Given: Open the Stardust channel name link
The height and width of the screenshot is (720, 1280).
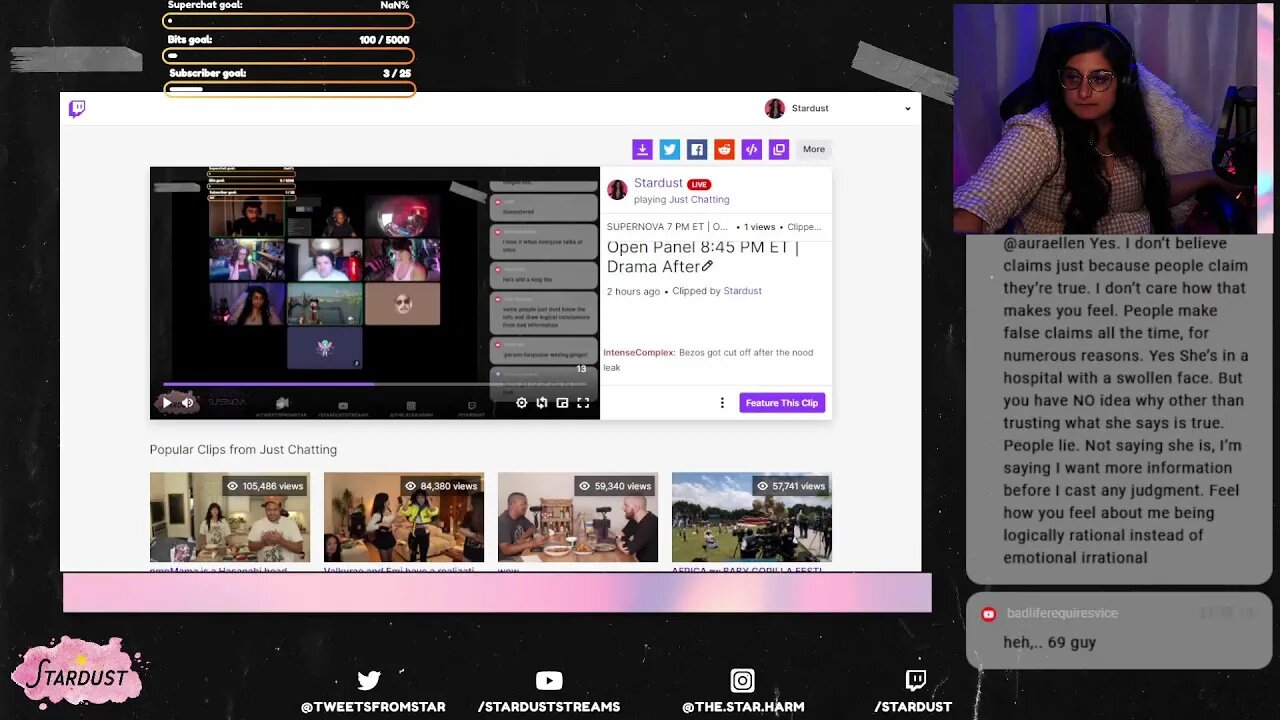Looking at the screenshot, I should (x=658, y=183).
